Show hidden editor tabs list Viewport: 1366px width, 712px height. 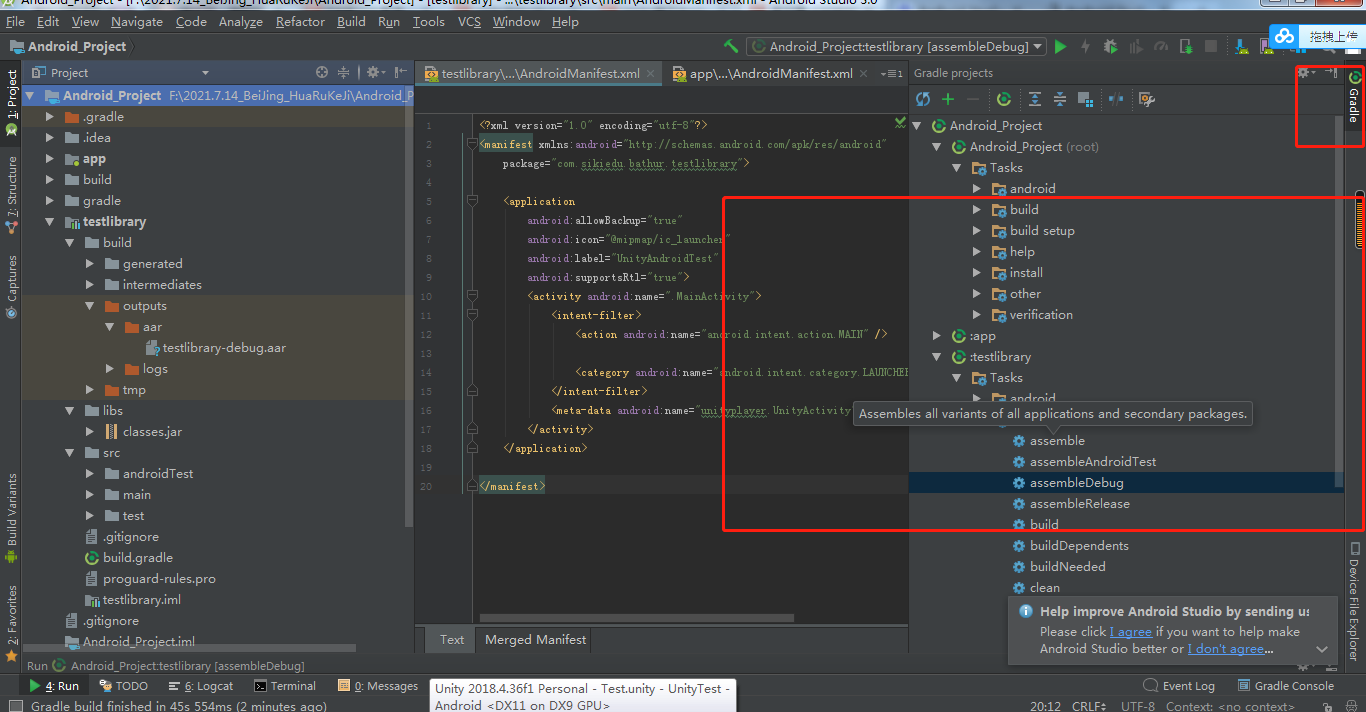point(891,73)
